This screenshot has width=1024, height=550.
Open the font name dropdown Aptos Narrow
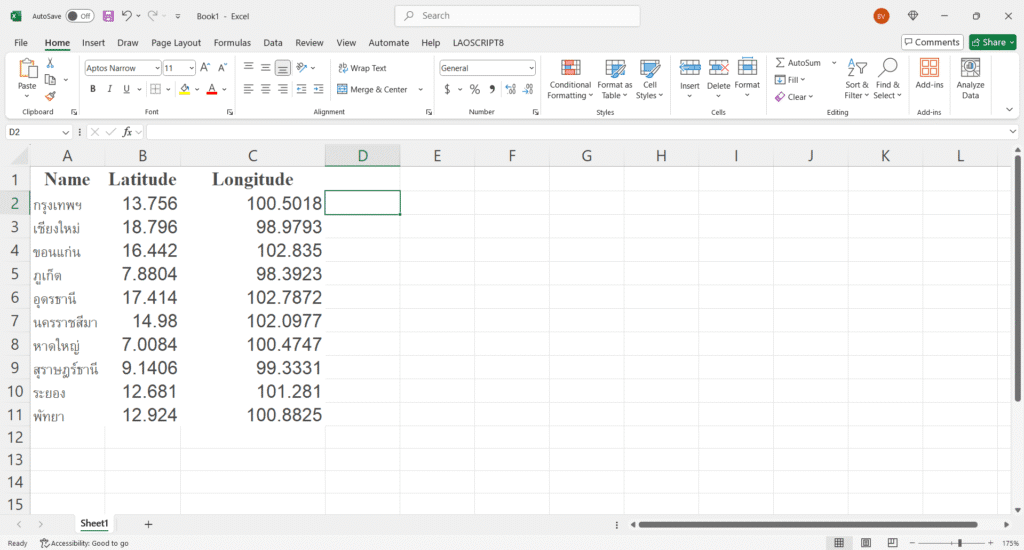pos(157,68)
